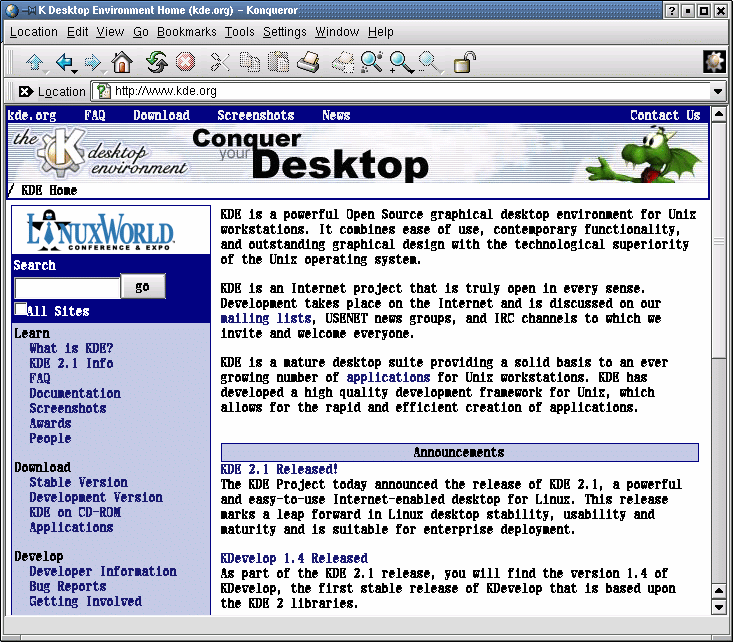This screenshot has height=642, width=733.
Task: Open the Settings menu
Action: coord(284,32)
